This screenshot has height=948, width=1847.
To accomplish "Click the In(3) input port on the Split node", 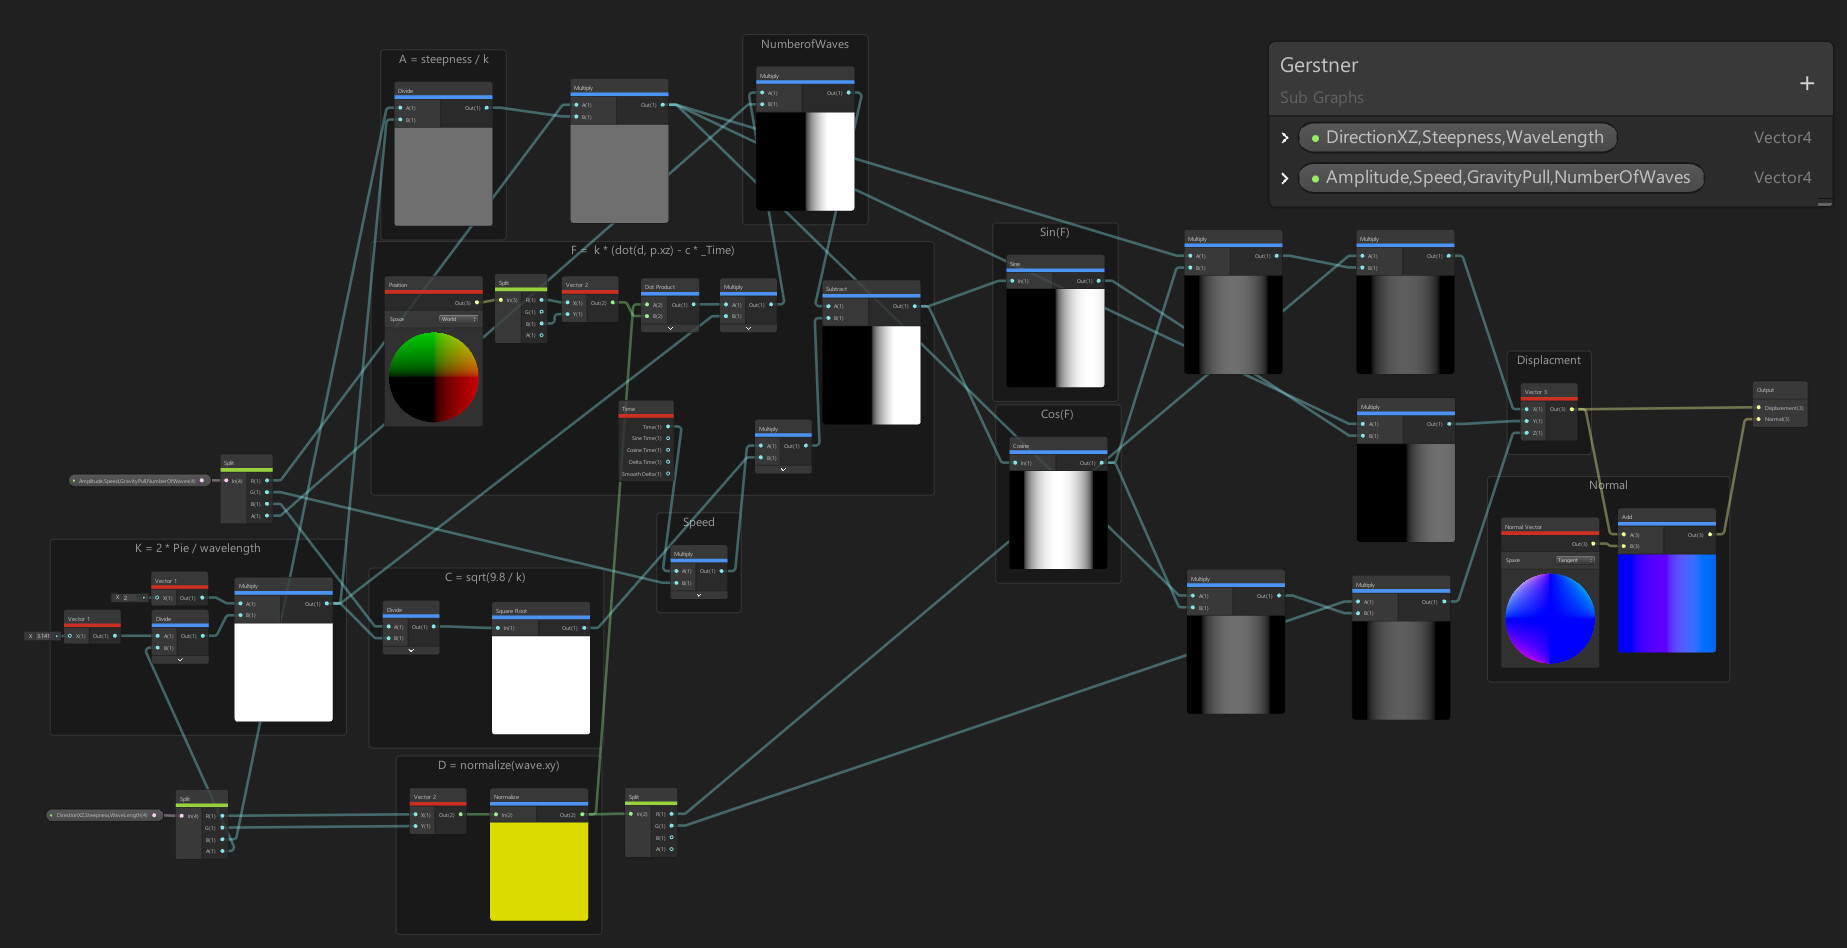I will pyautogui.click(x=501, y=300).
